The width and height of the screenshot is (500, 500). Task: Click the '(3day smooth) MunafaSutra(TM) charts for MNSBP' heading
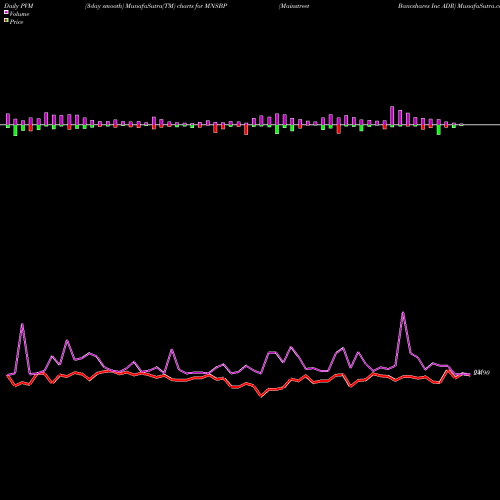(156, 6)
